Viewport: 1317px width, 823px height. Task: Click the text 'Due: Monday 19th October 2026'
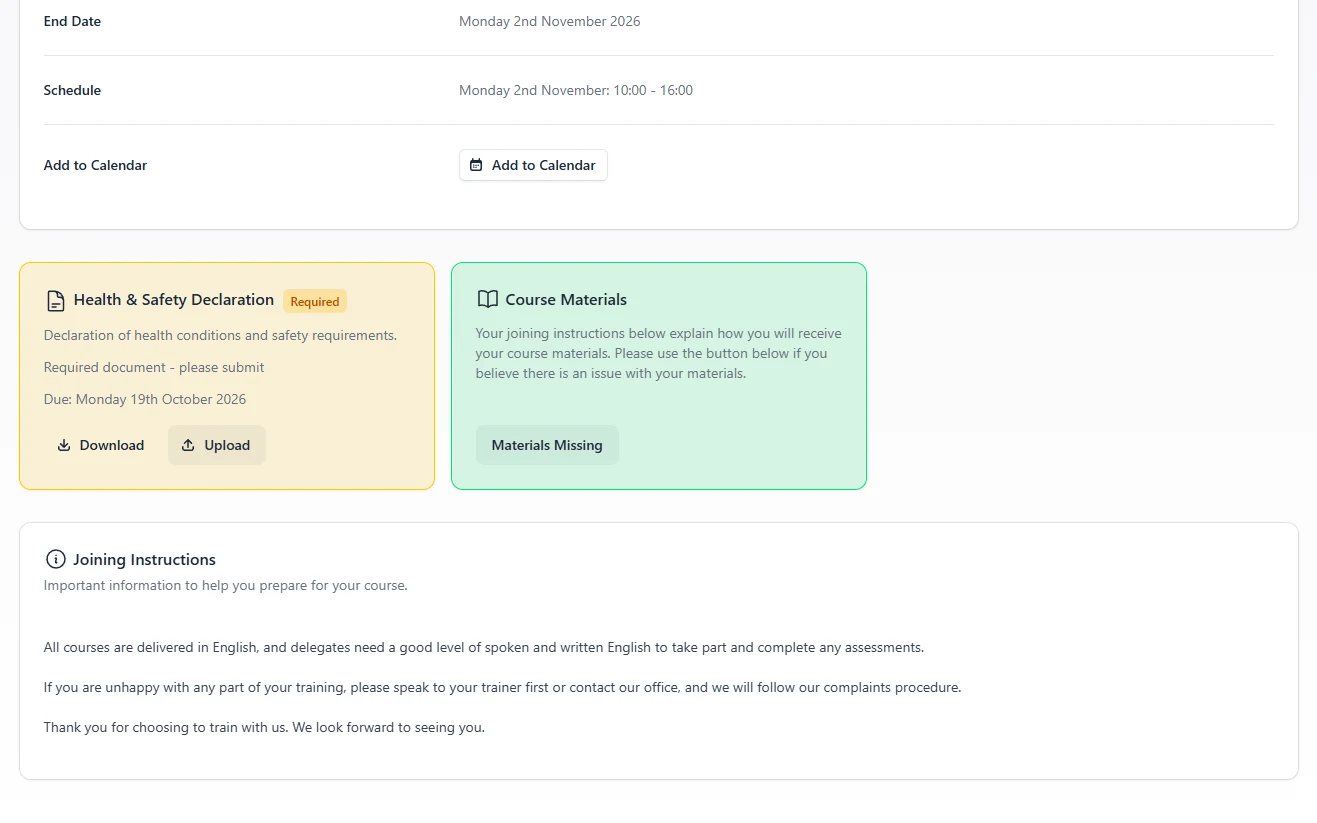click(x=145, y=399)
